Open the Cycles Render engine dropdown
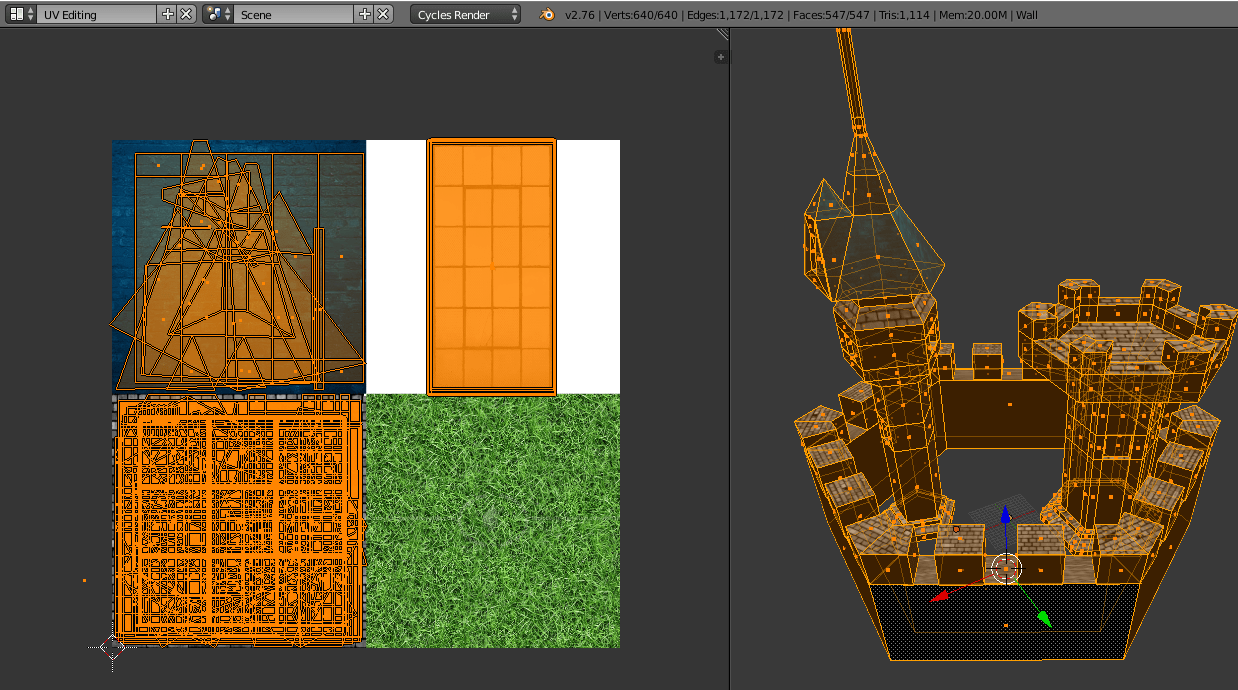Image resolution: width=1238 pixels, height=690 pixels. pos(465,15)
